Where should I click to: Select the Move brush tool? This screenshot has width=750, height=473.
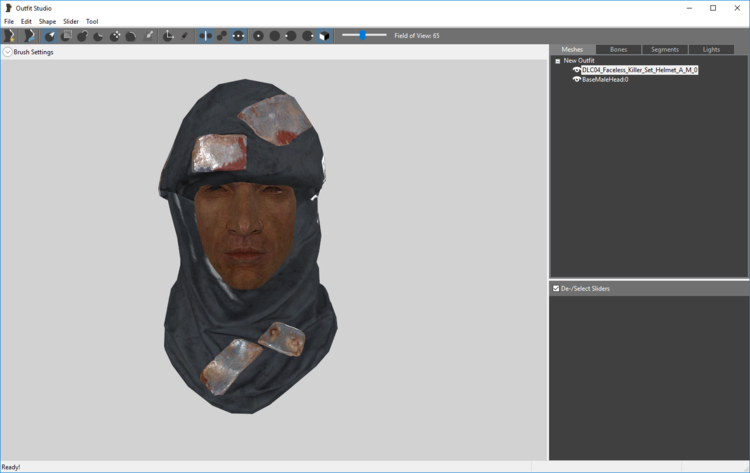coord(115,35)
